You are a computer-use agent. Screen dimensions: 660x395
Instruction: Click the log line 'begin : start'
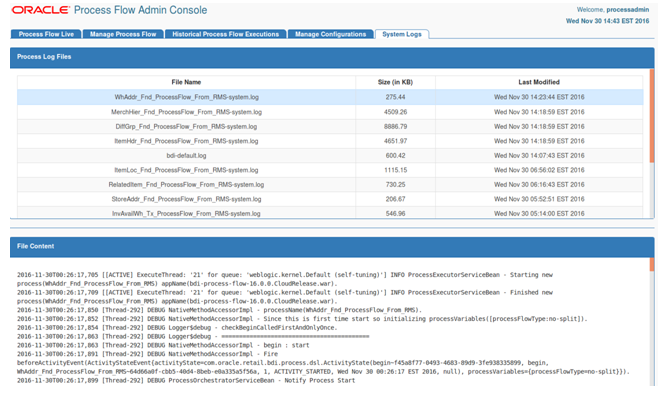[163, 345]
